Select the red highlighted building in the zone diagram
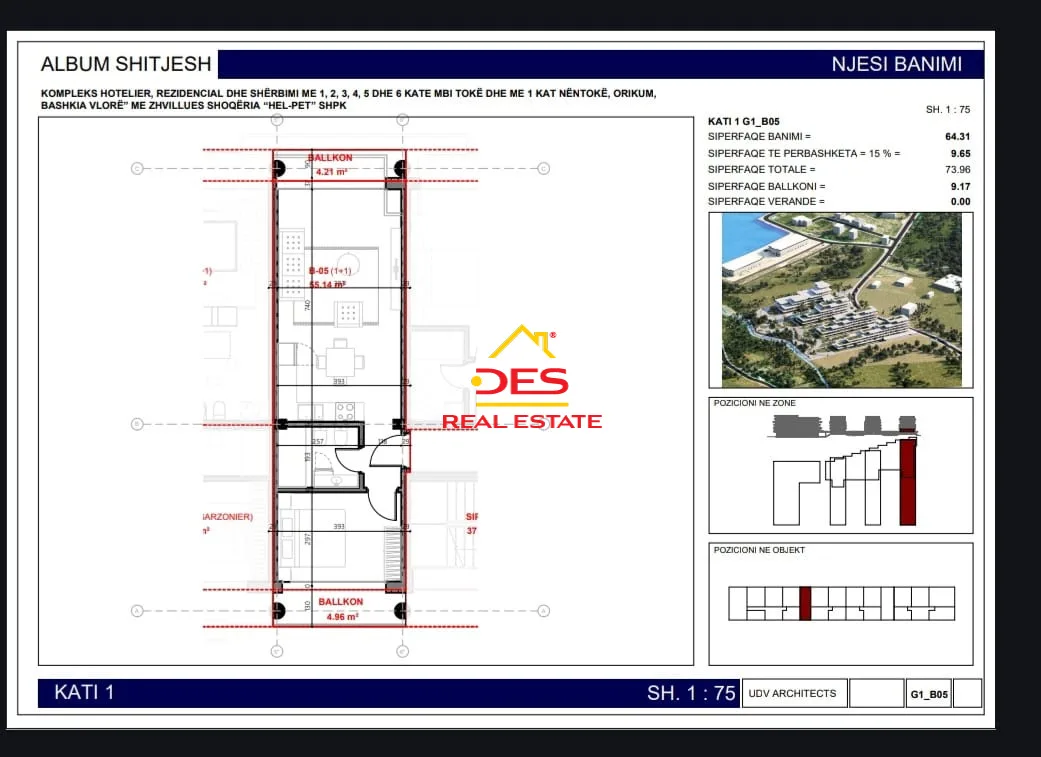The width and height of the screenshot is (1041, 757). [x=908, y=481]
